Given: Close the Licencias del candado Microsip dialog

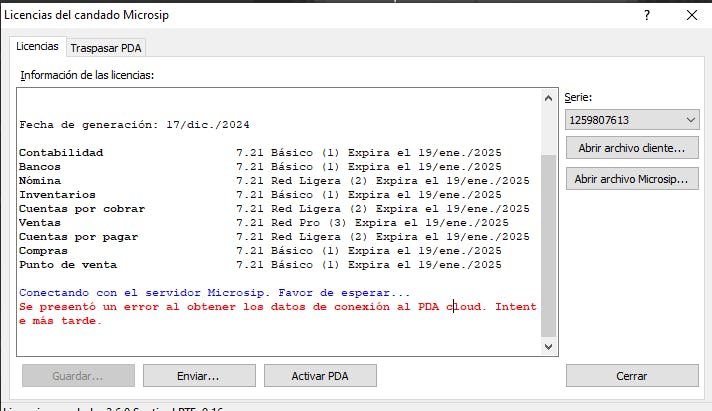Looking at the screenshot, I should coord(692,15).
